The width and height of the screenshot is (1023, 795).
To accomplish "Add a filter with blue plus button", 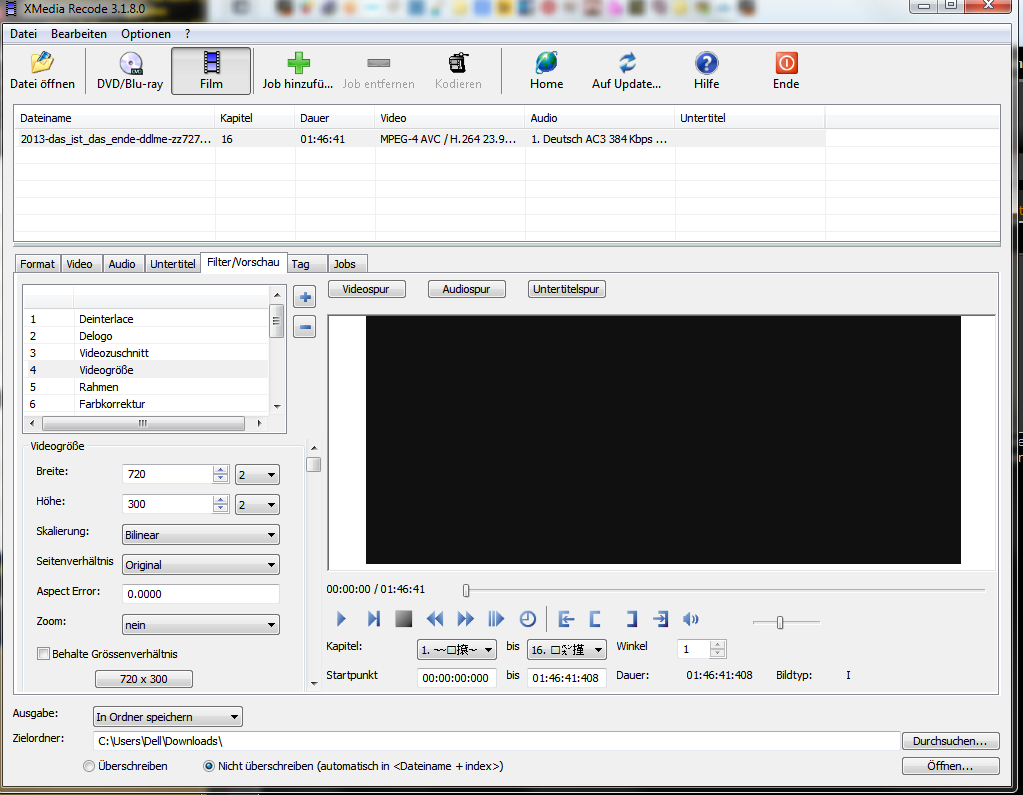I will point(305,297).
